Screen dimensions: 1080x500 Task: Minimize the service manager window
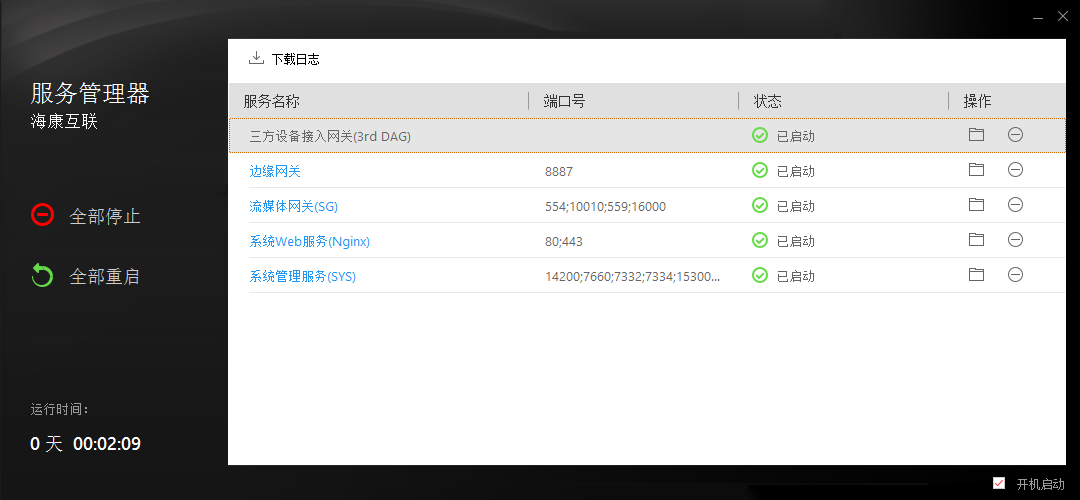(x=1034, y=15)
